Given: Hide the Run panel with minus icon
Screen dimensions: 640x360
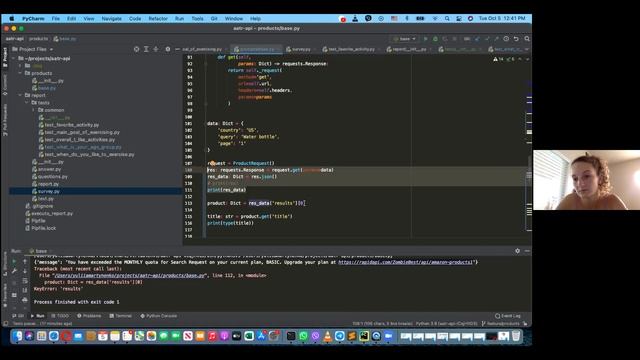Looking at the screenshot, I should pyautogui.click(x=527, y=251).
